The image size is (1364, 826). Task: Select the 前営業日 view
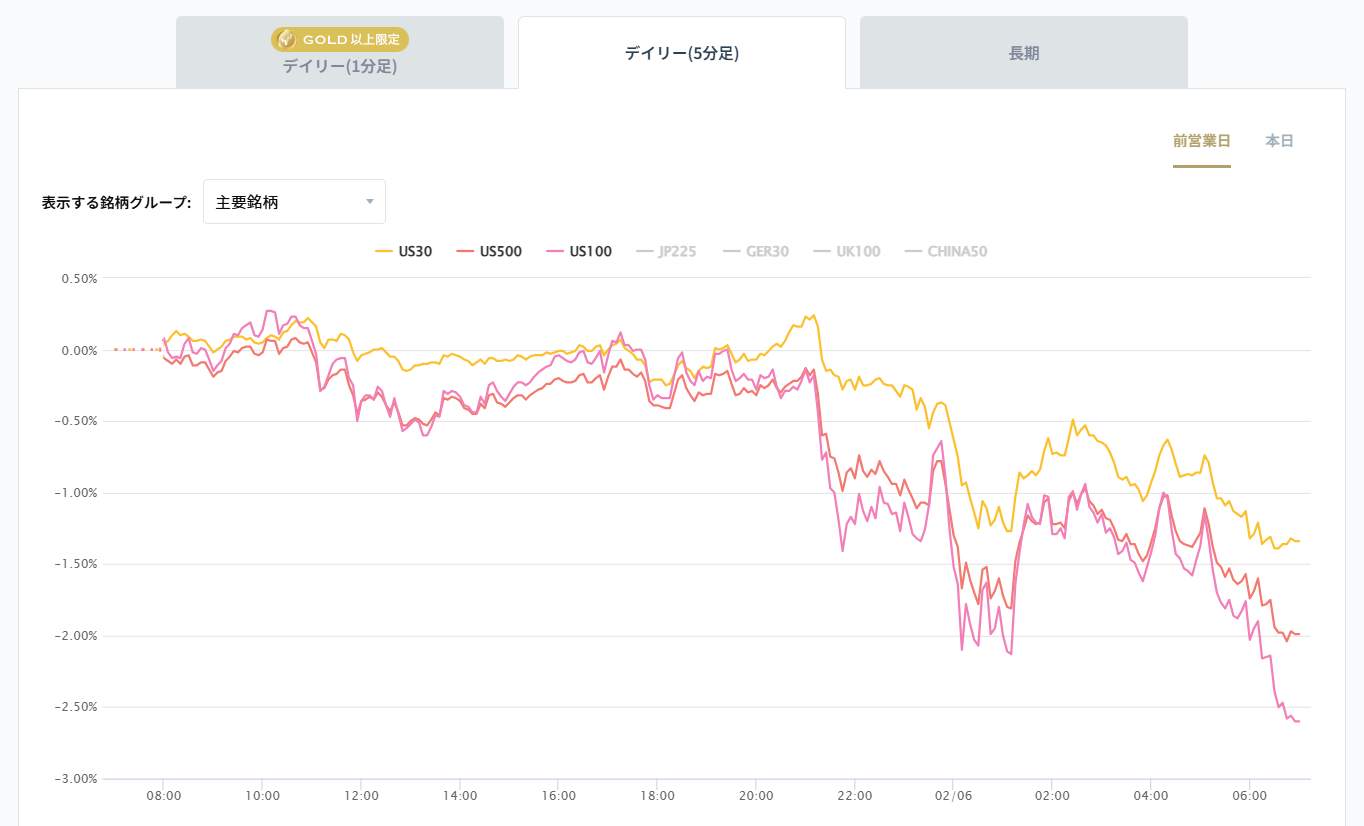pos(1201,141)
